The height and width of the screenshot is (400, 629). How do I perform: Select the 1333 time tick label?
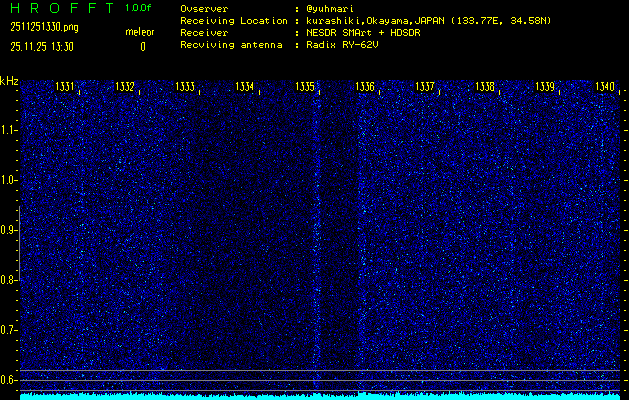(x=185, y=87)
